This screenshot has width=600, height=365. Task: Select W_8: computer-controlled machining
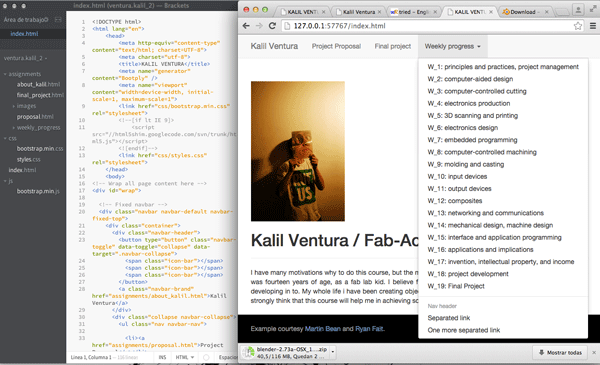click(482, 152)
